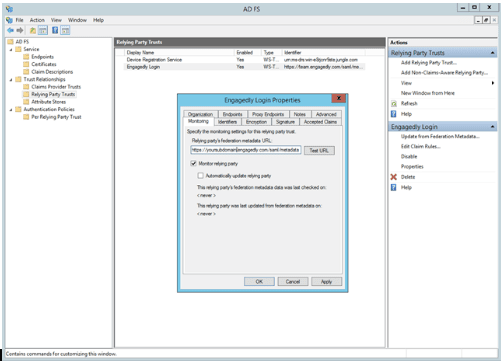
Task: Click the federation metadata URL field
Action: (x=246, y=150)
